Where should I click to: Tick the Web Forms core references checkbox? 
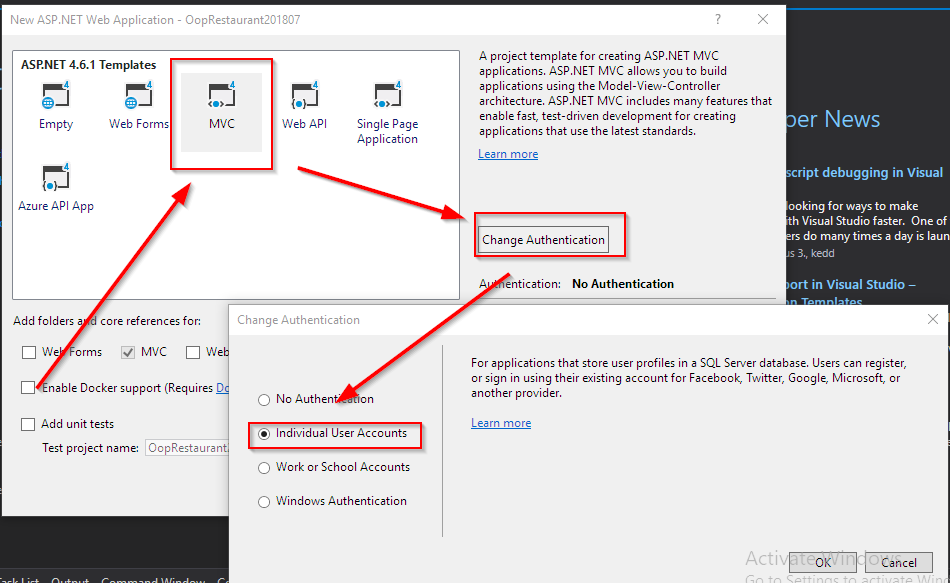click(28, 352)
